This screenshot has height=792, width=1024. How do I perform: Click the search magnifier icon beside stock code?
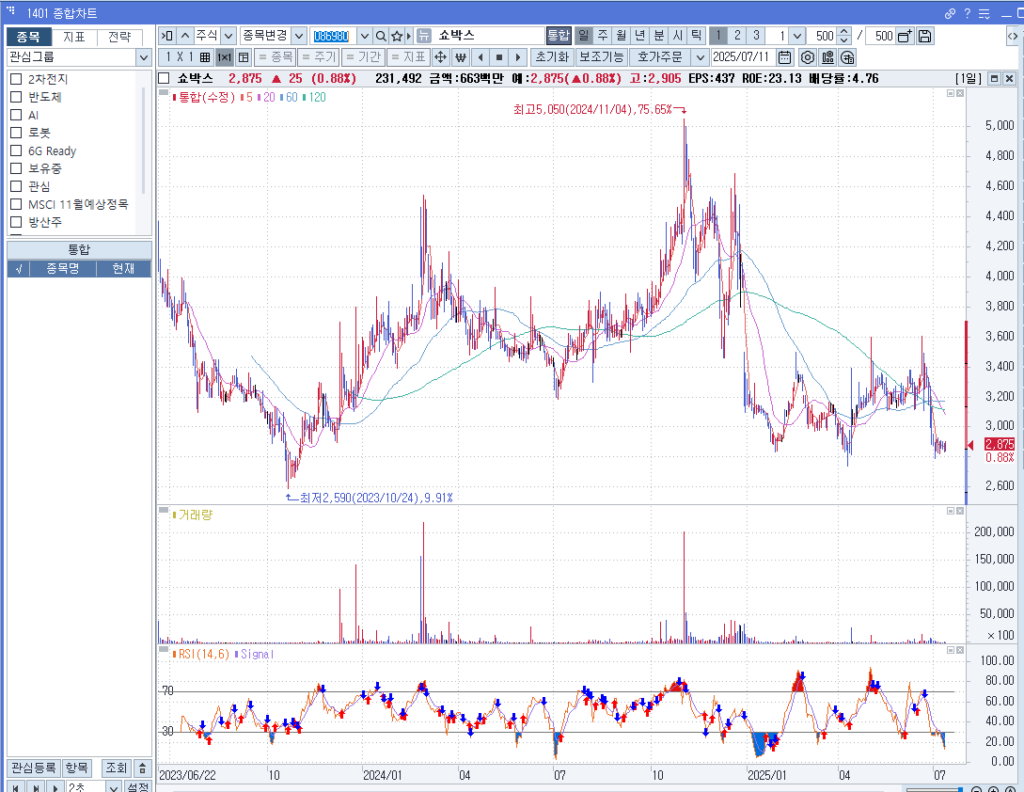point(381,36)
